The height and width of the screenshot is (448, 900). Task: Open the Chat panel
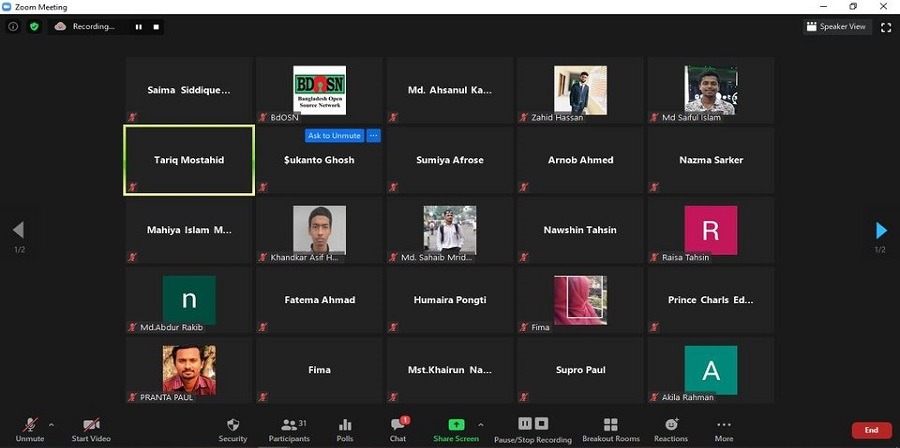tap(397, 429)
